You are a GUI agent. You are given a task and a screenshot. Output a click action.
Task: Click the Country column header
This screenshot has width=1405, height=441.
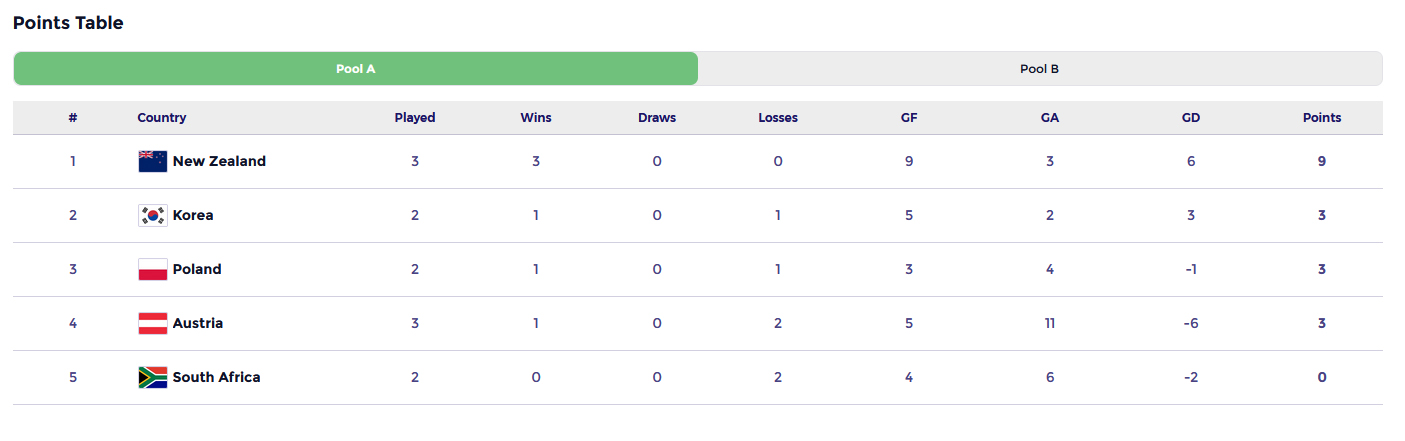point(162,117)
